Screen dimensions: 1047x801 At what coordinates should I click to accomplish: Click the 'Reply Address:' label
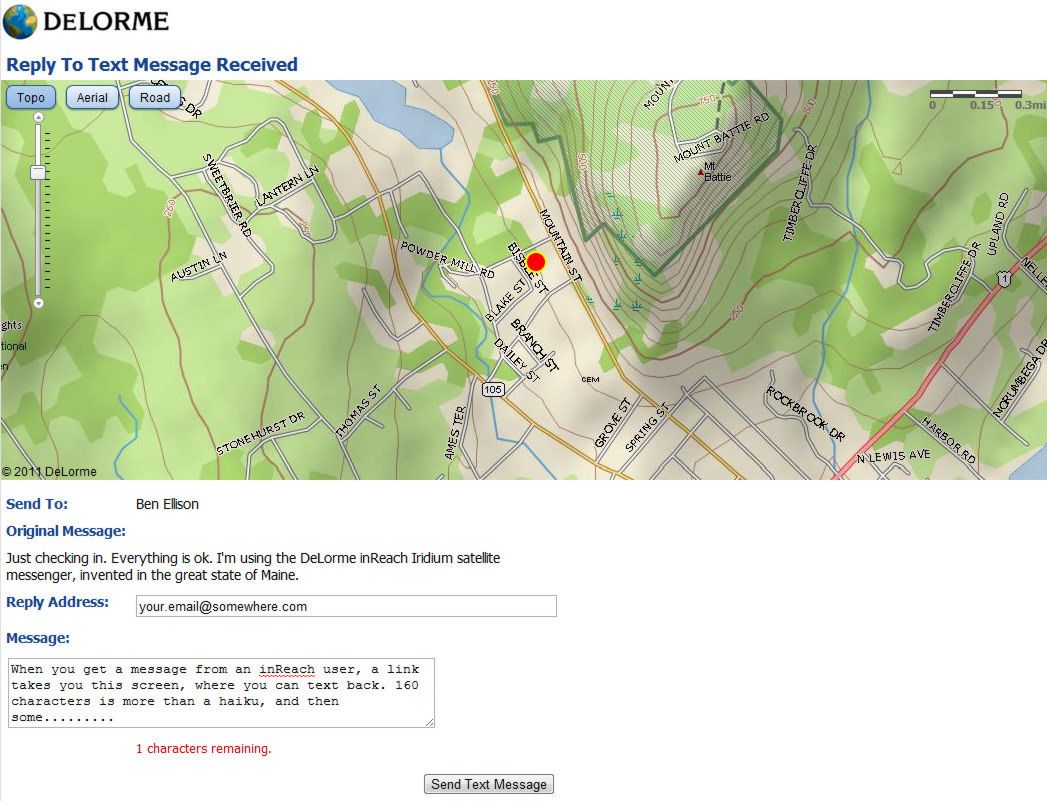pyautogui.click(x=57, y=602)
